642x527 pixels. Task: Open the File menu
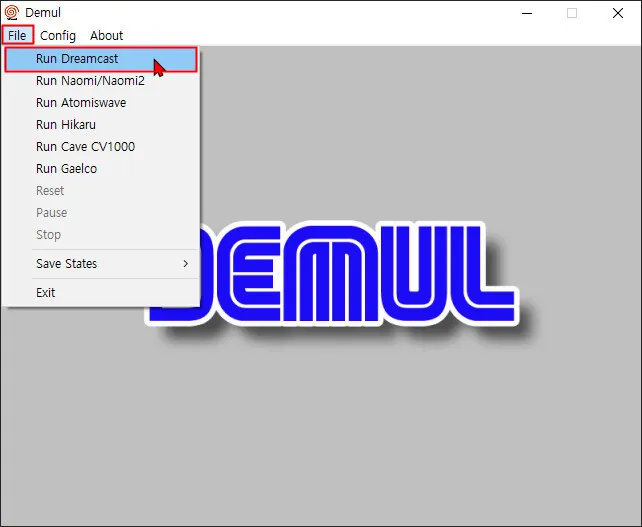coord(17,35)
